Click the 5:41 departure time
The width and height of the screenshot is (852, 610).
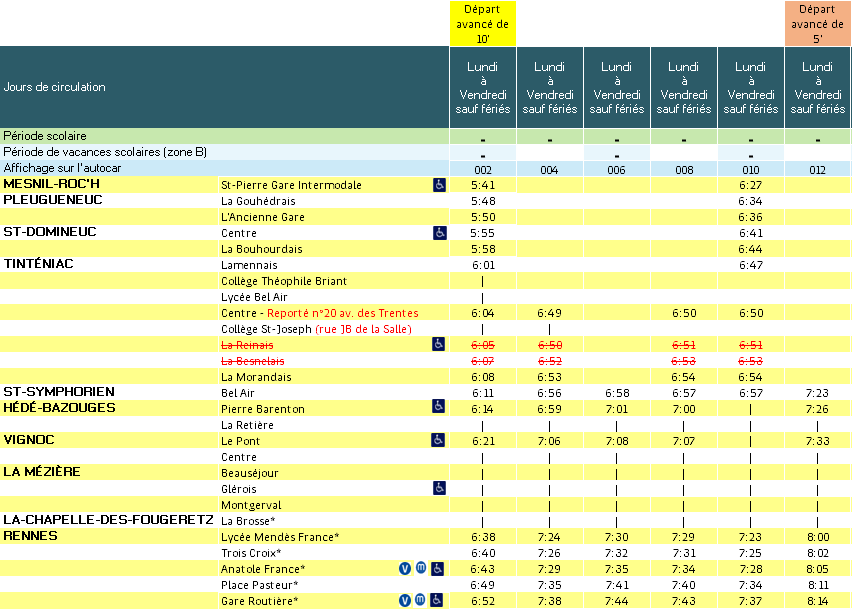[x=483, y=185]
